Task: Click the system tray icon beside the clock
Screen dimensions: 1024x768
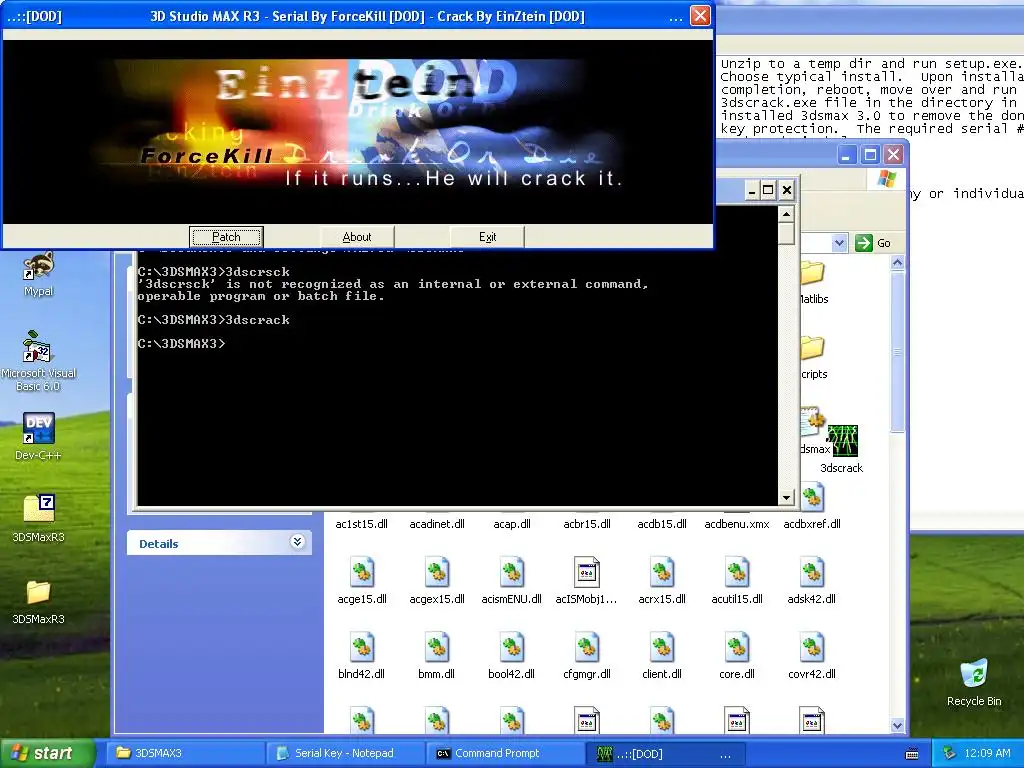Action: click(949, 754)
